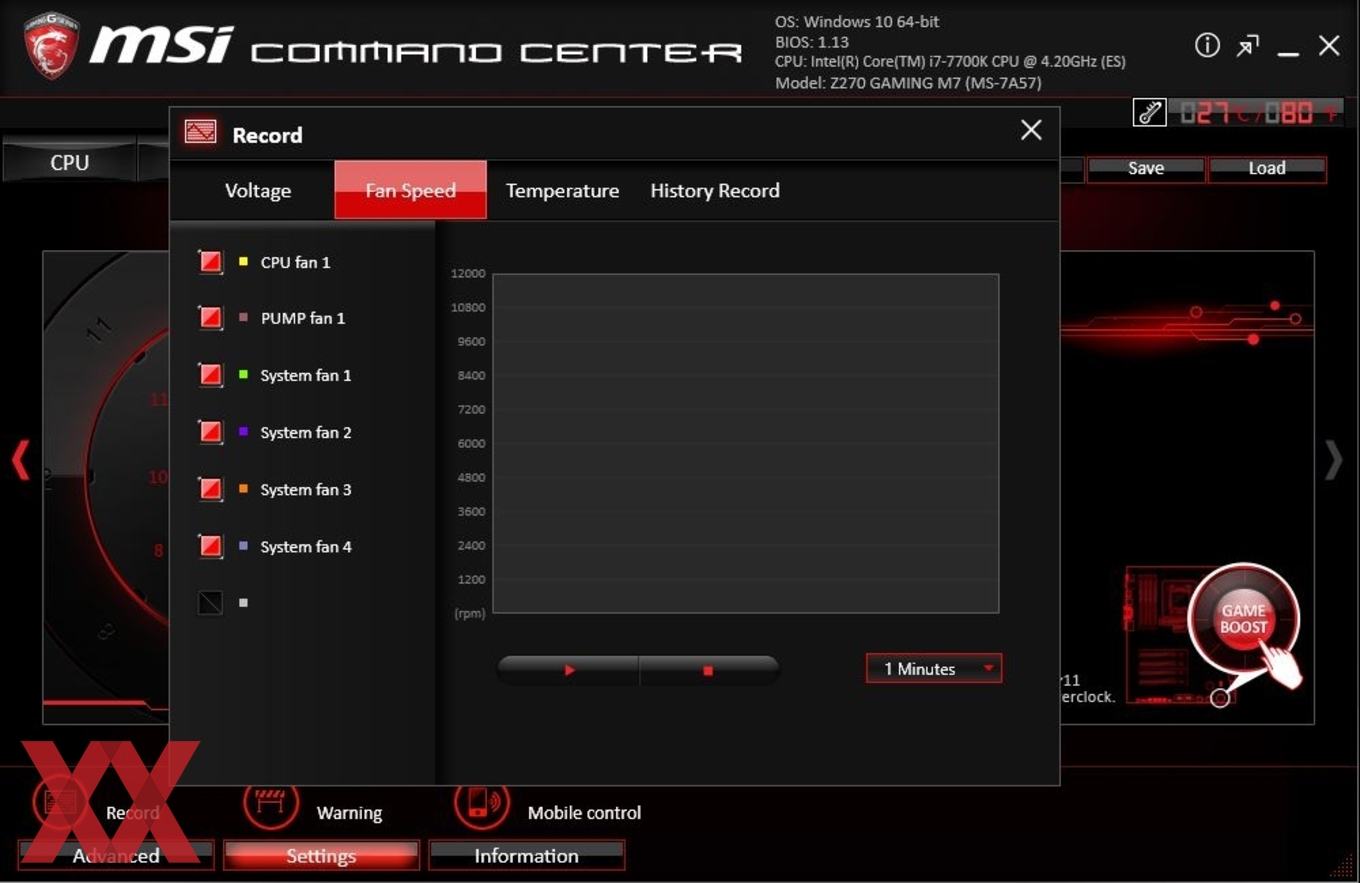Image resolution: width=1360 pixels, height=883 pixels.
Task: Click the Save button
Action: (1146, 168)
